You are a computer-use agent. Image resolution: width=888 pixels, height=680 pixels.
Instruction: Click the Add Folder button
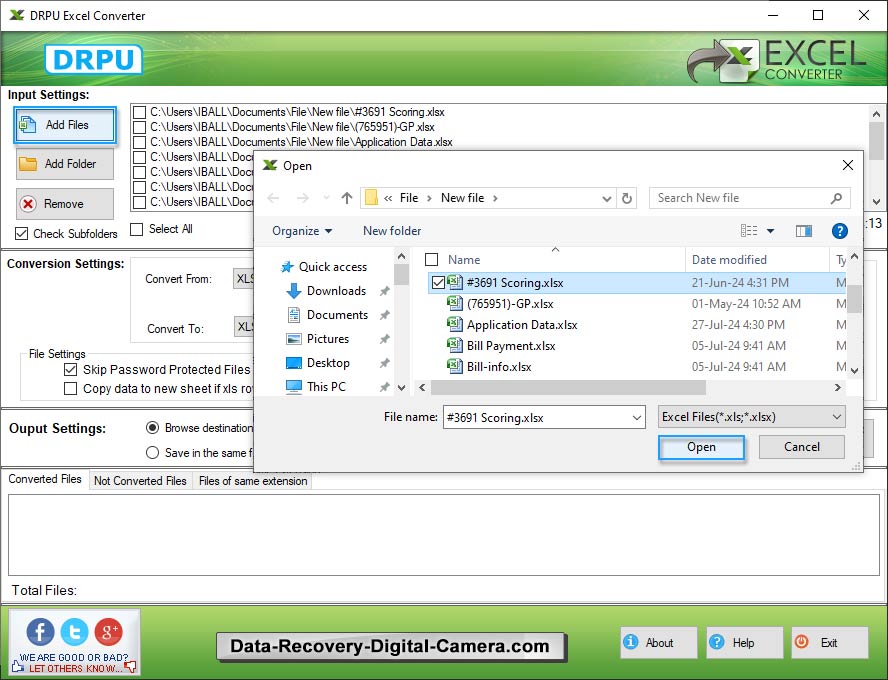[65, 164]
